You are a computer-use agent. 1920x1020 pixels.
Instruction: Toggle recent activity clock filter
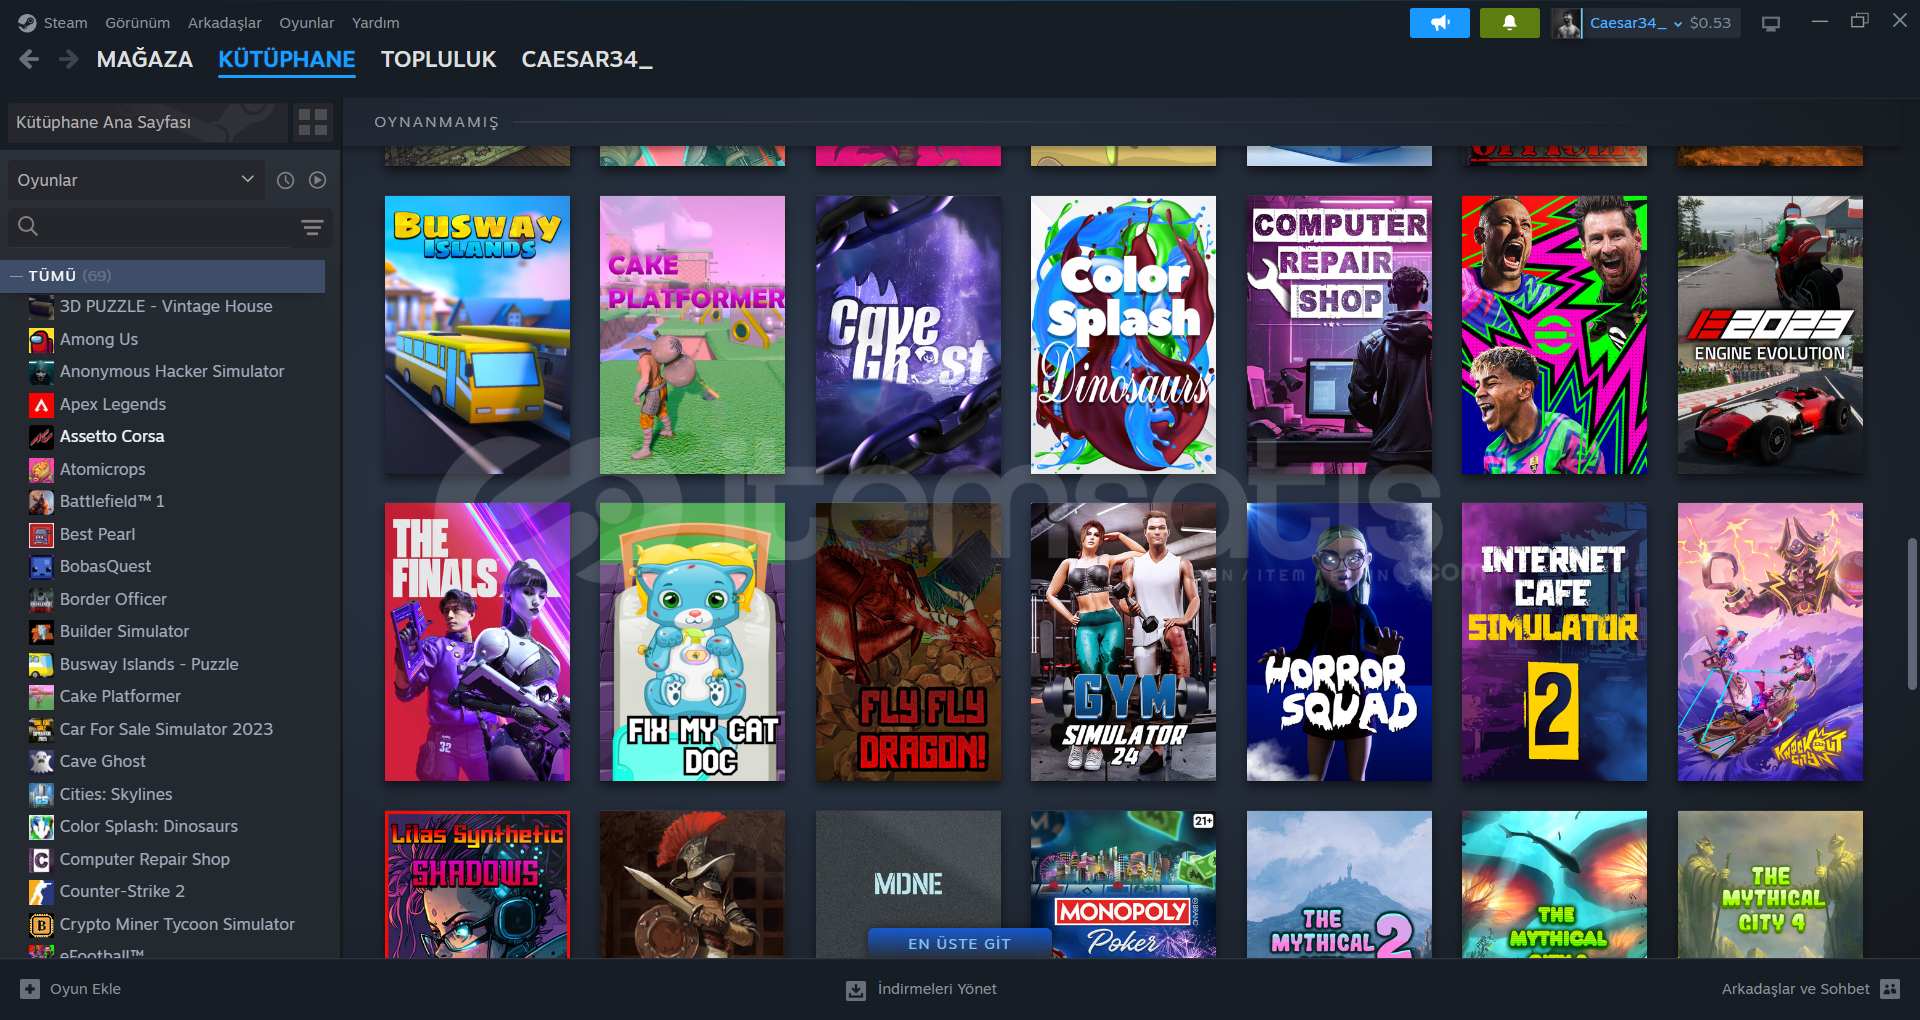click(x=285, y=180)
